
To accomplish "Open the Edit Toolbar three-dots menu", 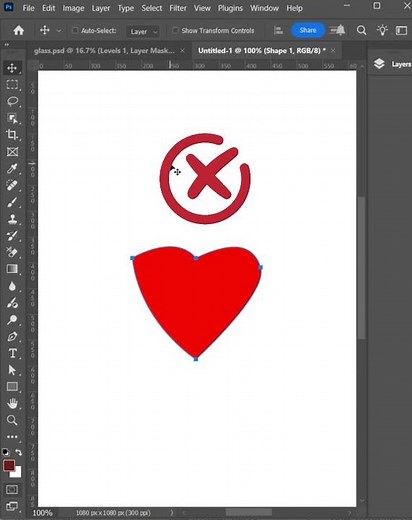I will tap(12, 437).
